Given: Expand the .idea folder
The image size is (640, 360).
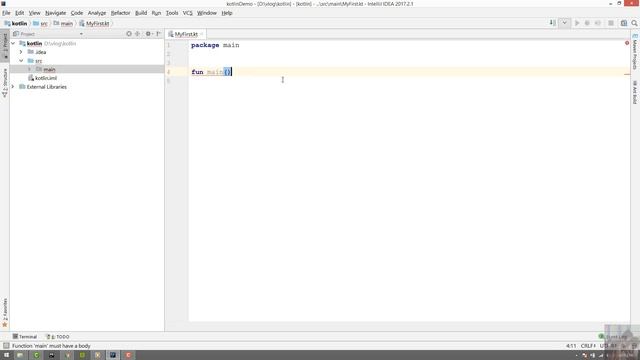Looking at the screenshot, I should tap(21, 52).
